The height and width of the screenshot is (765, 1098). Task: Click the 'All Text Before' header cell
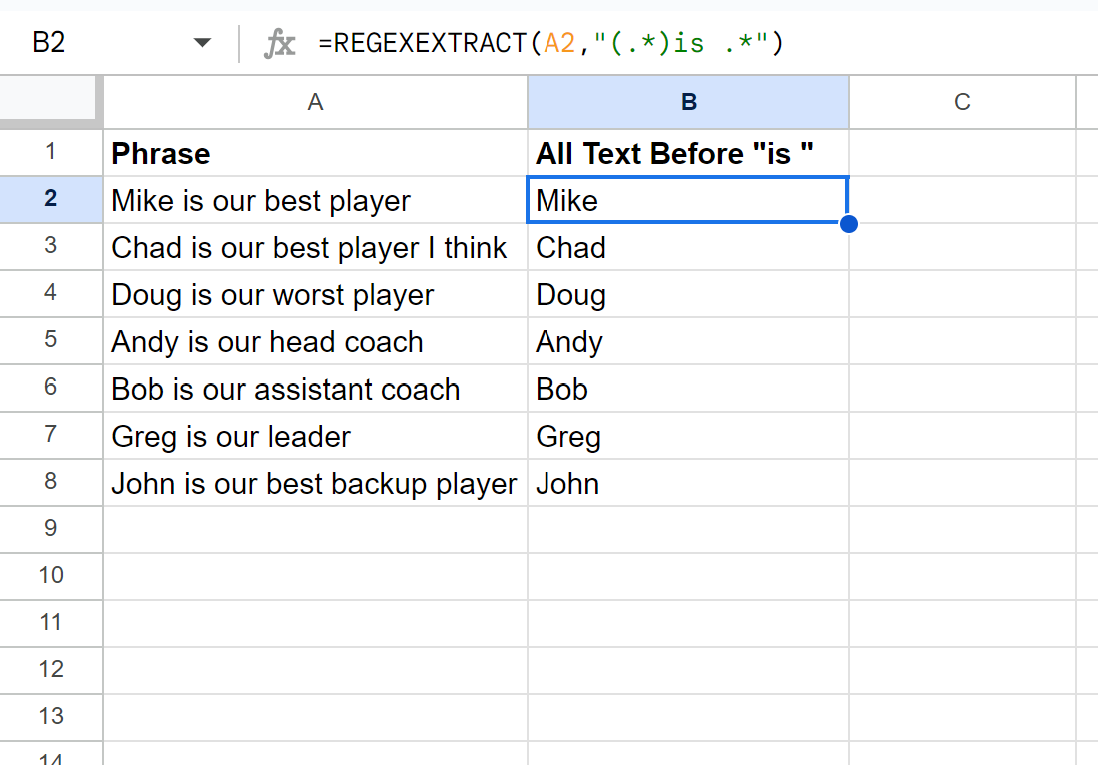688,153
